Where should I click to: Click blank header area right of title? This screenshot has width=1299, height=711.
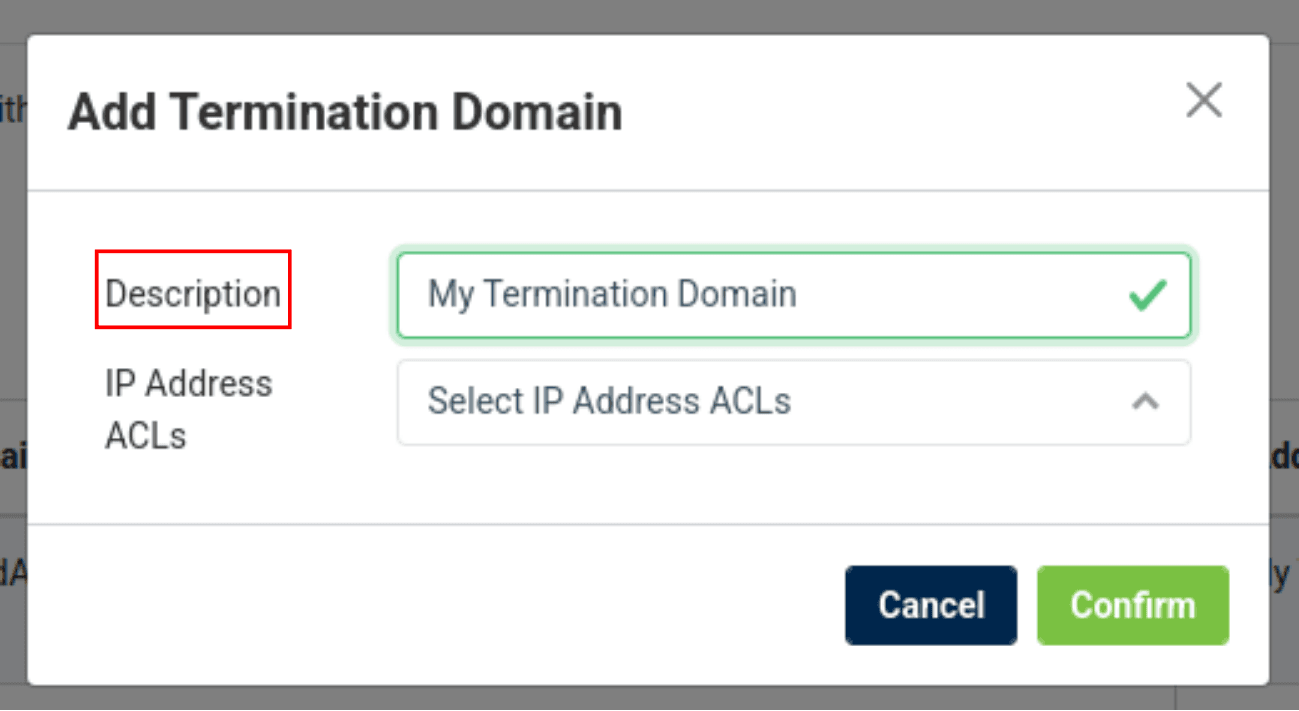(900, 112)
